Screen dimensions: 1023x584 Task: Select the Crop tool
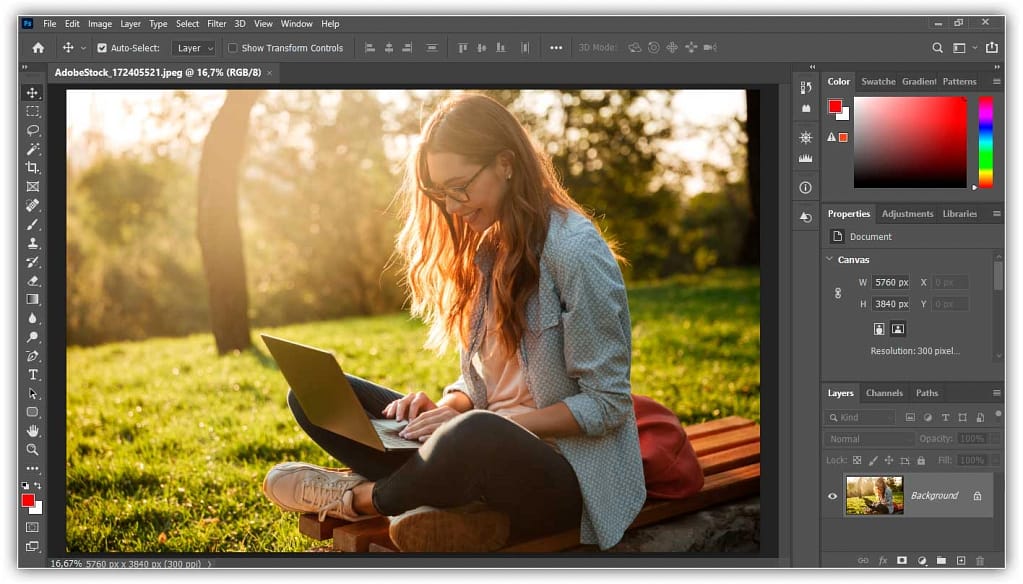pyautogui.click(x=32, y=168)
